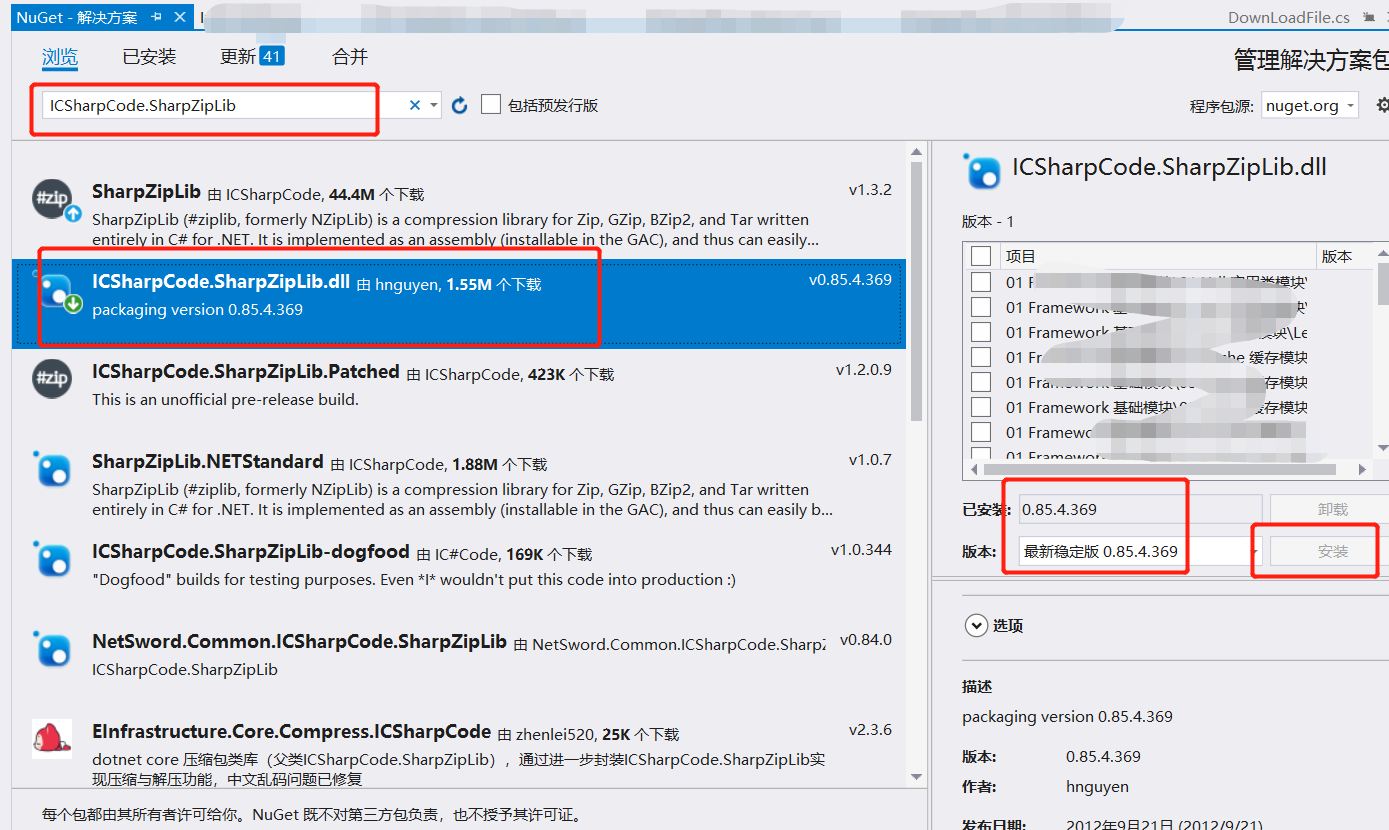This screenshot has width=1389, height=830.
Task: Click the package icon in details header
Action: coord(982,171)
